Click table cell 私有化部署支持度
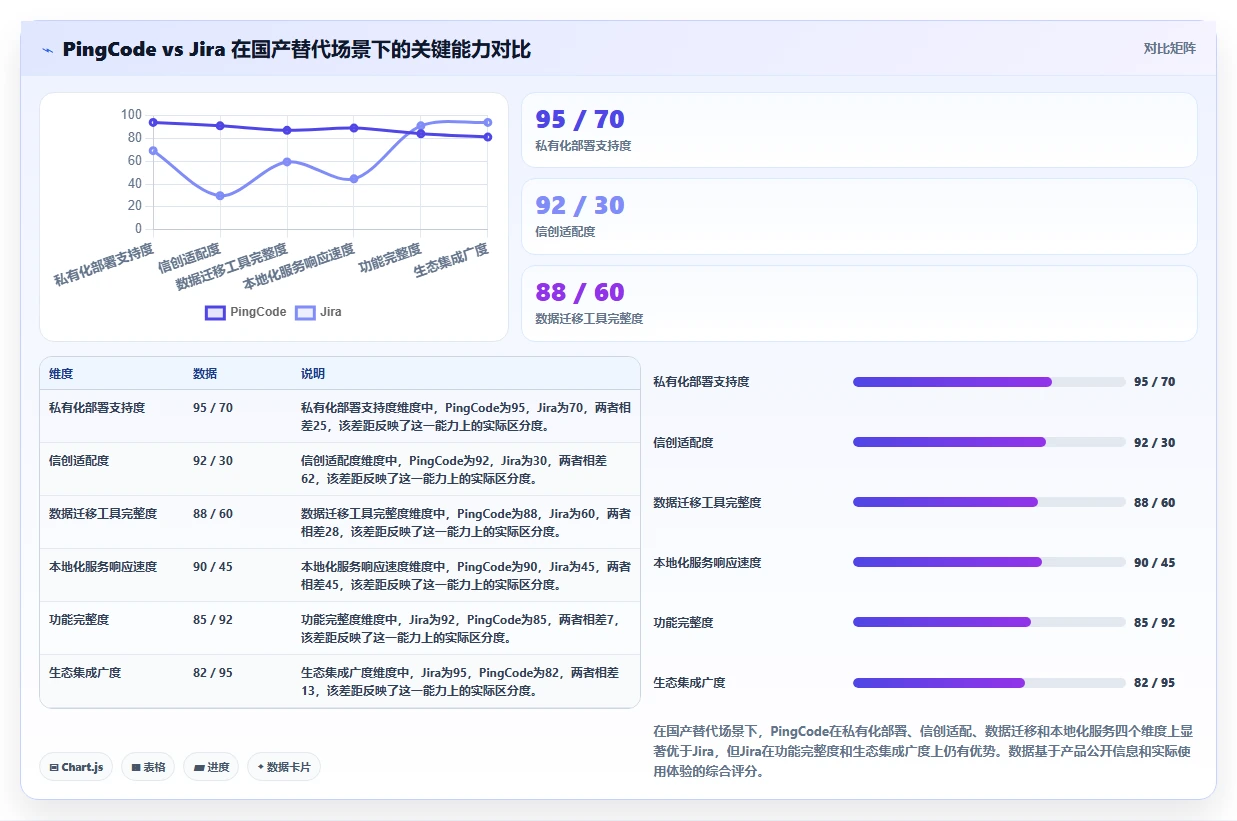This screenshot has width=1237, height=821. point(97,408)
